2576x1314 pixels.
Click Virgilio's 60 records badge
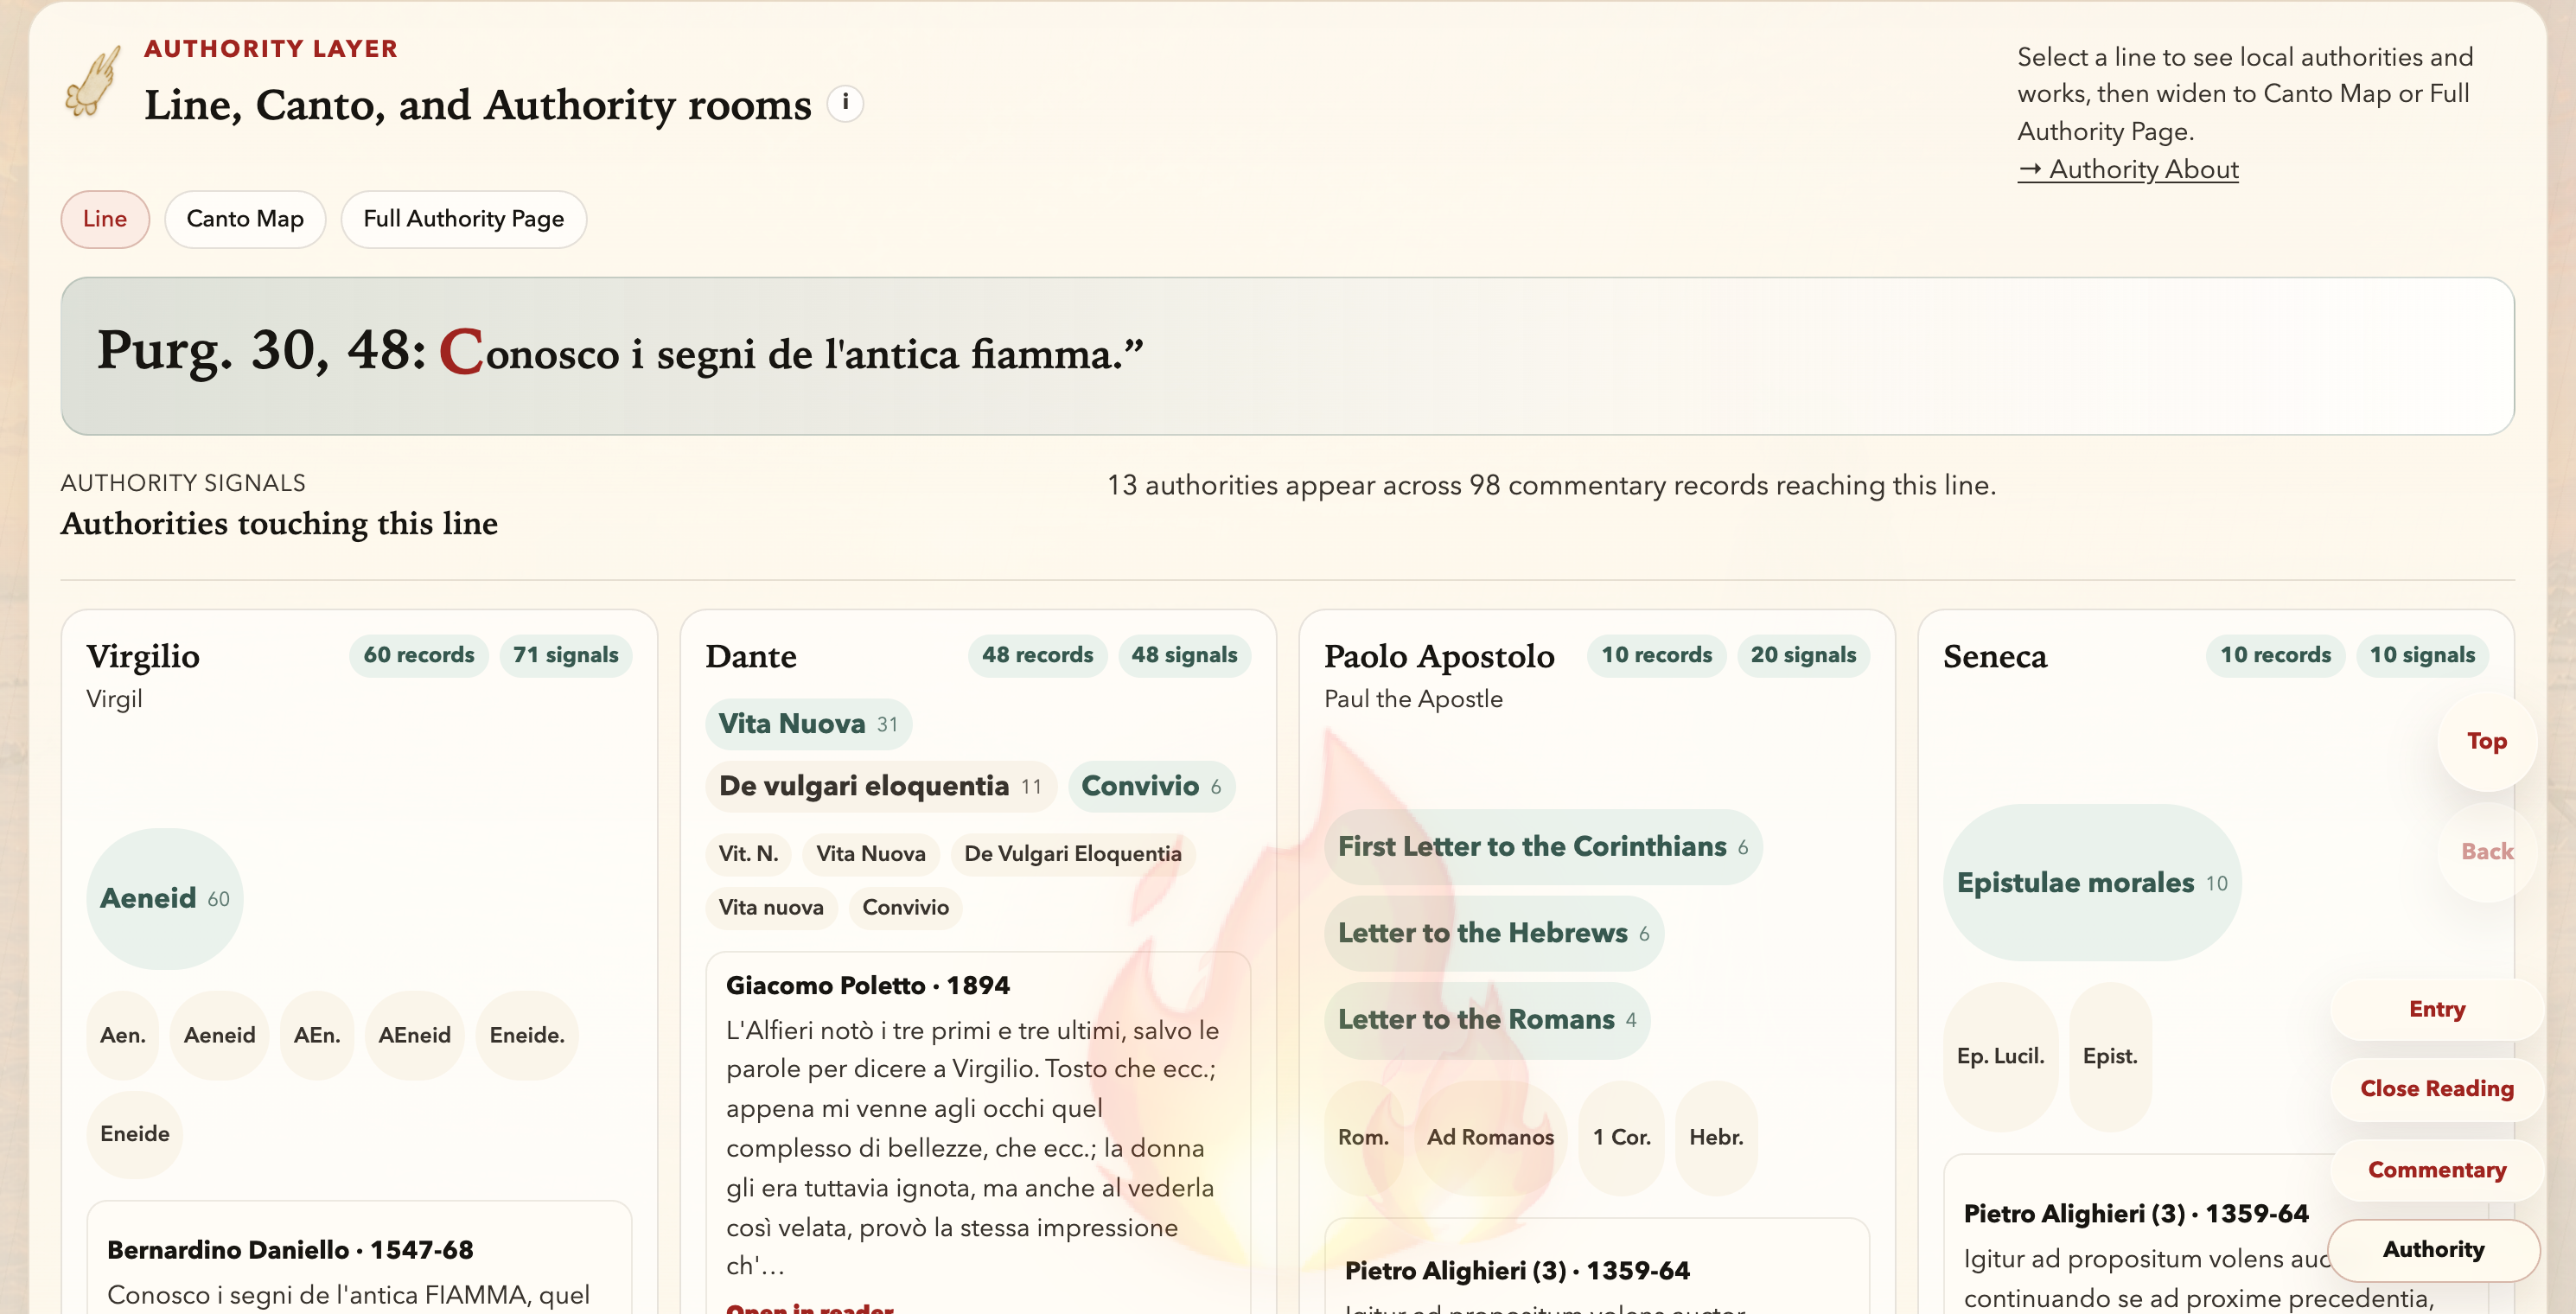coord(419,655)
